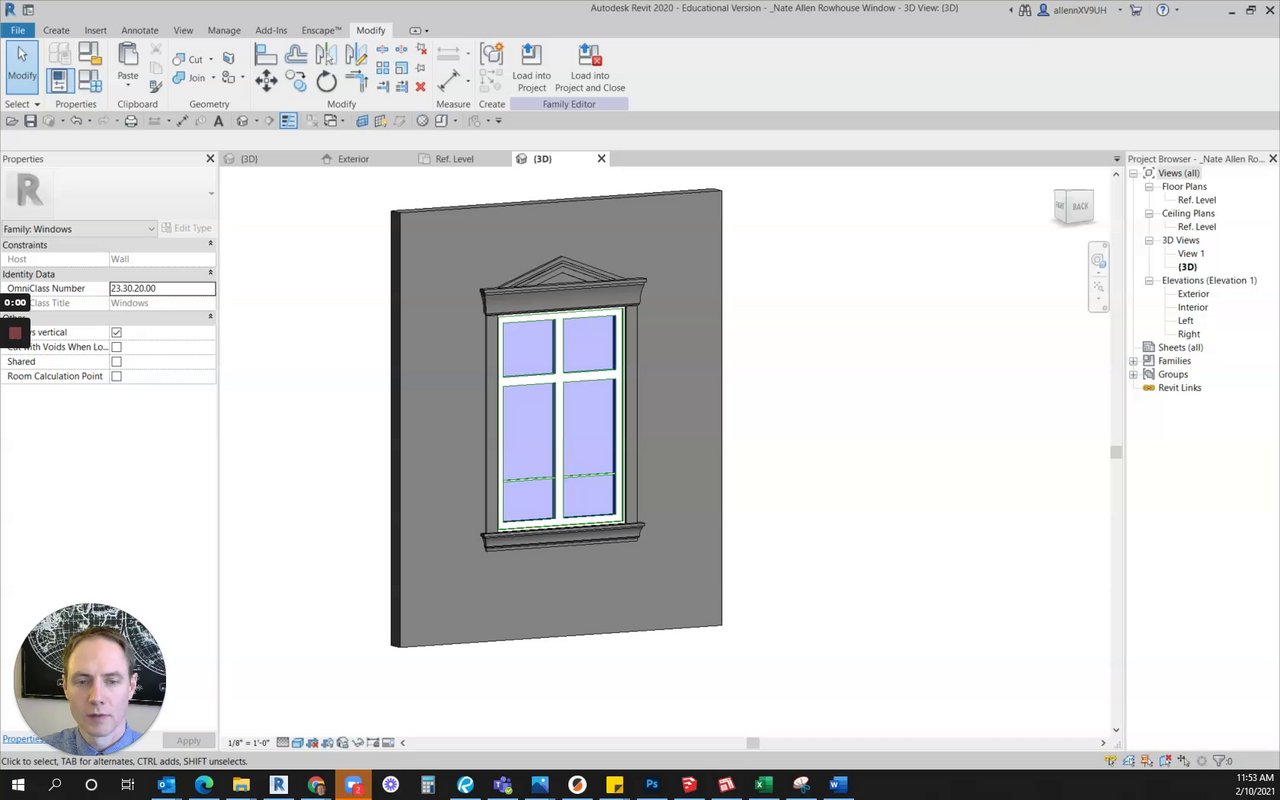Click the Text tool in Quick Access Toolbar

tap(218, 121)
